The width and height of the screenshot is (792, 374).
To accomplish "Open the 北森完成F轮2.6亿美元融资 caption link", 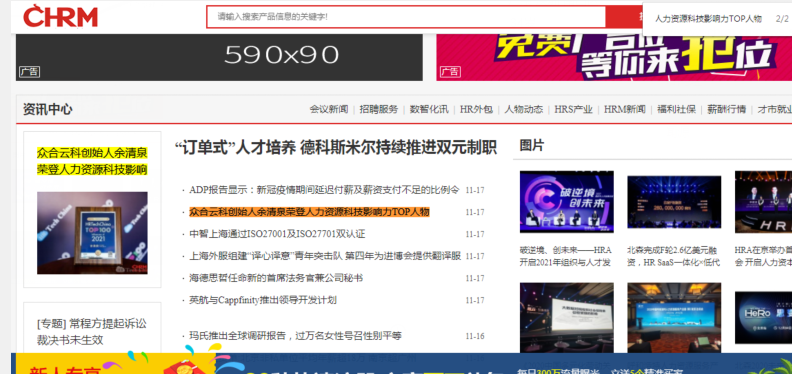I will click(x=674, y=256).
